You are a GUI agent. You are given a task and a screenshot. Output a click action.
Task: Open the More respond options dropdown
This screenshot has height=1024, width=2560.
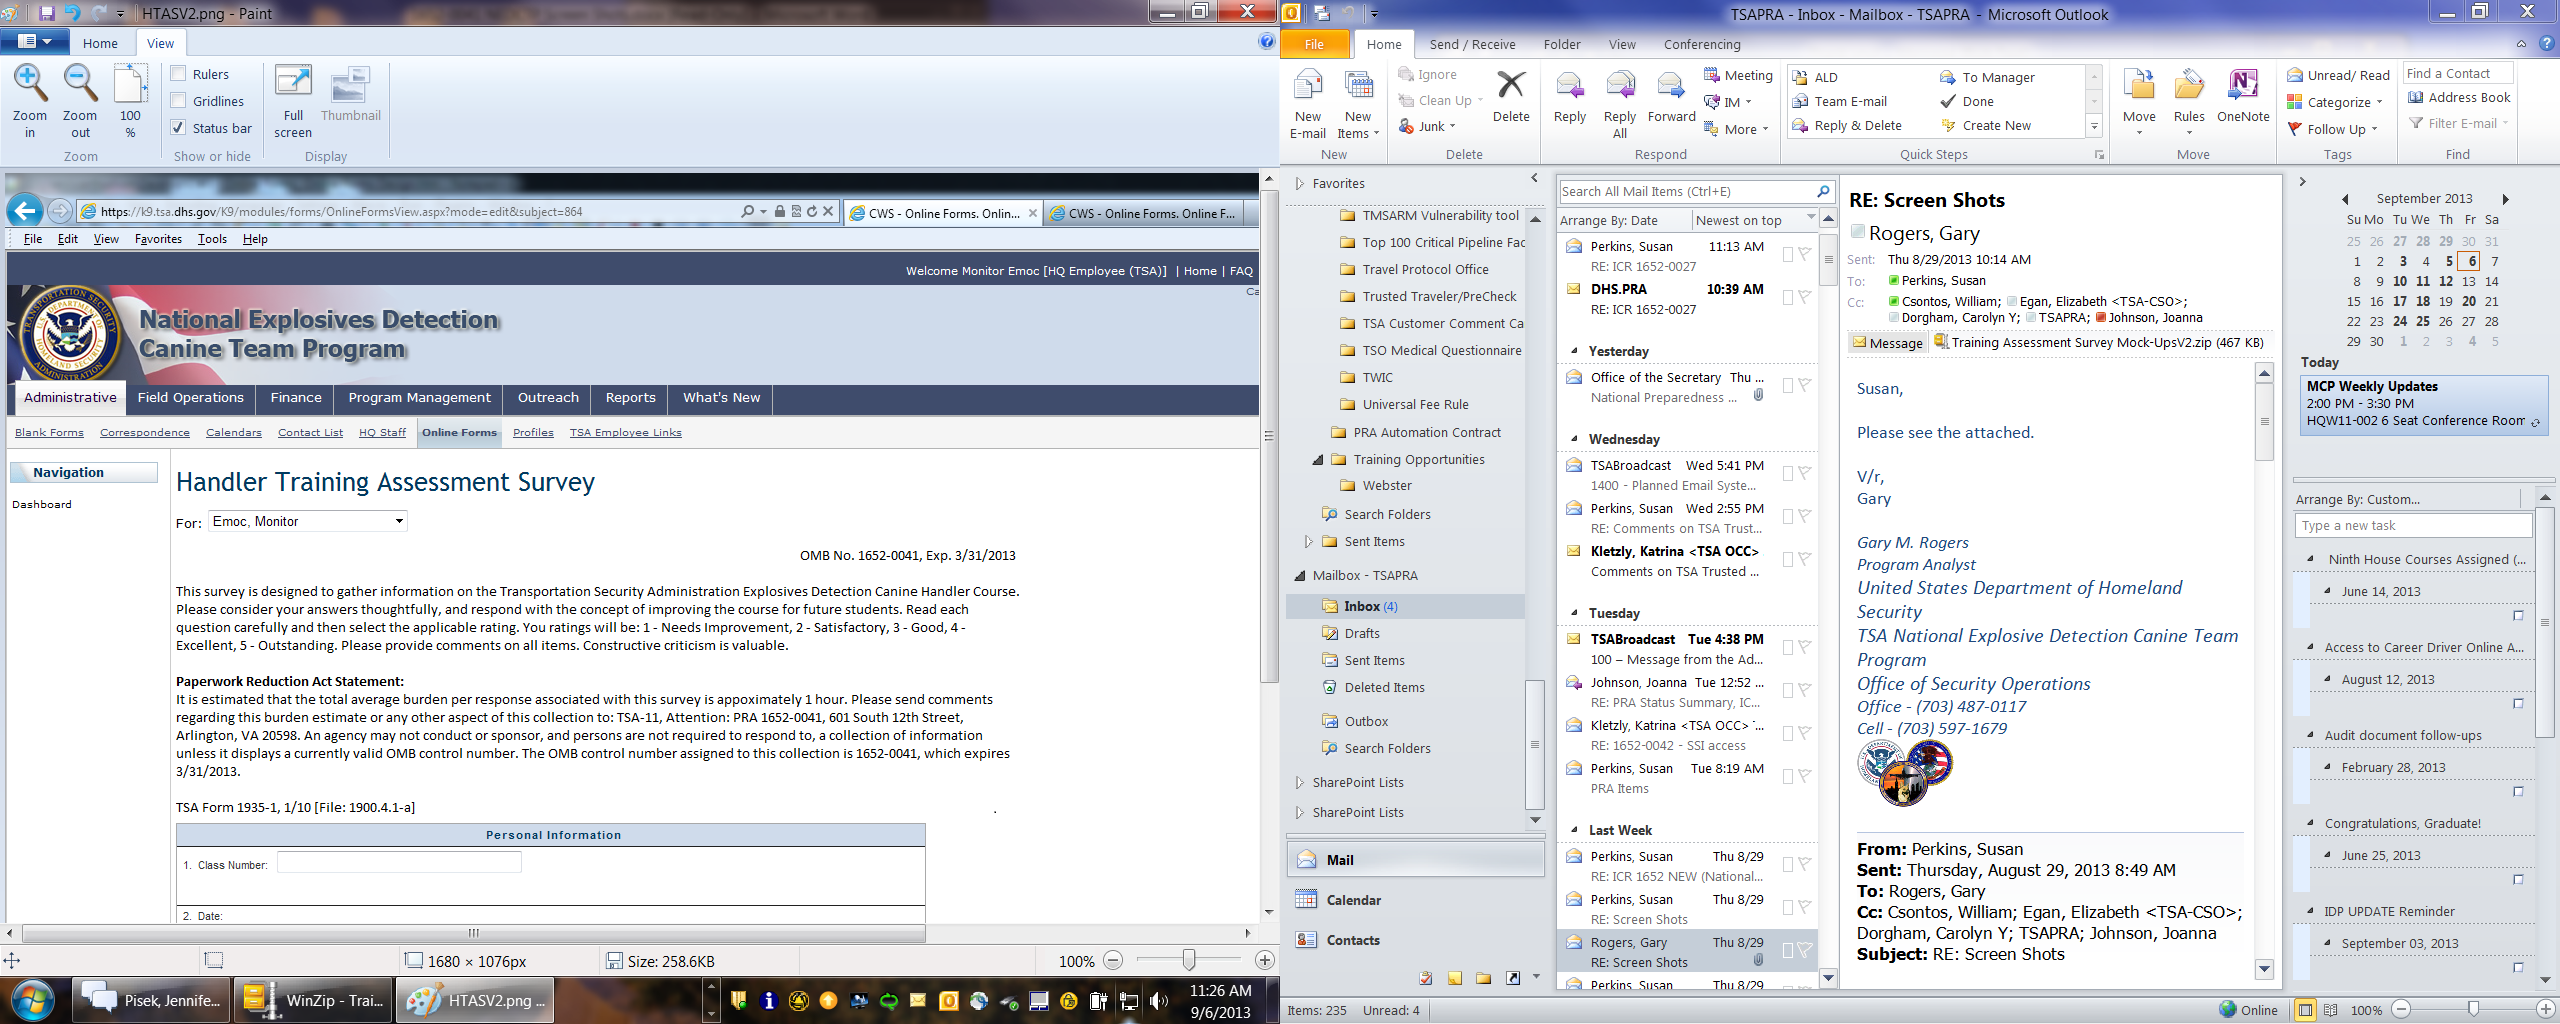1737,129
